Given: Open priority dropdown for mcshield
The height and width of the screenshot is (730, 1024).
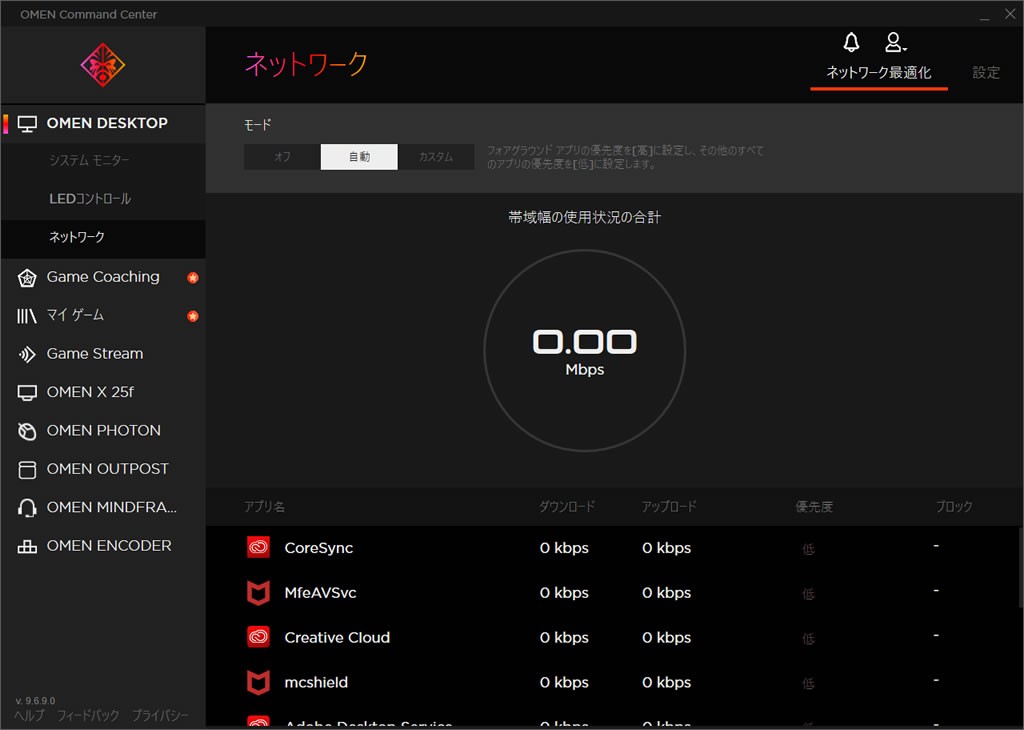Looking at the screenshot, I should pyautogui.click(x=808, y=684).
